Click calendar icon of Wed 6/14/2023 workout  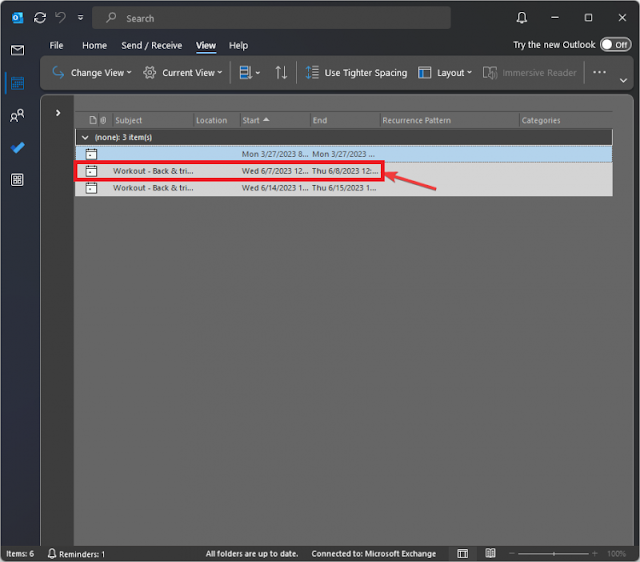click(91, 188)
